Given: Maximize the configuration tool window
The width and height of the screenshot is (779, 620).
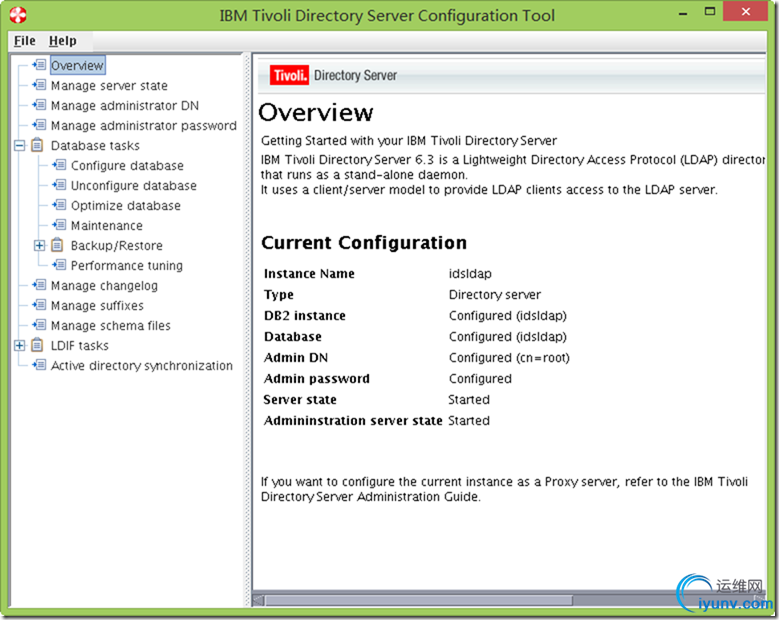Looking at the screenshot, I should (710, 12).
